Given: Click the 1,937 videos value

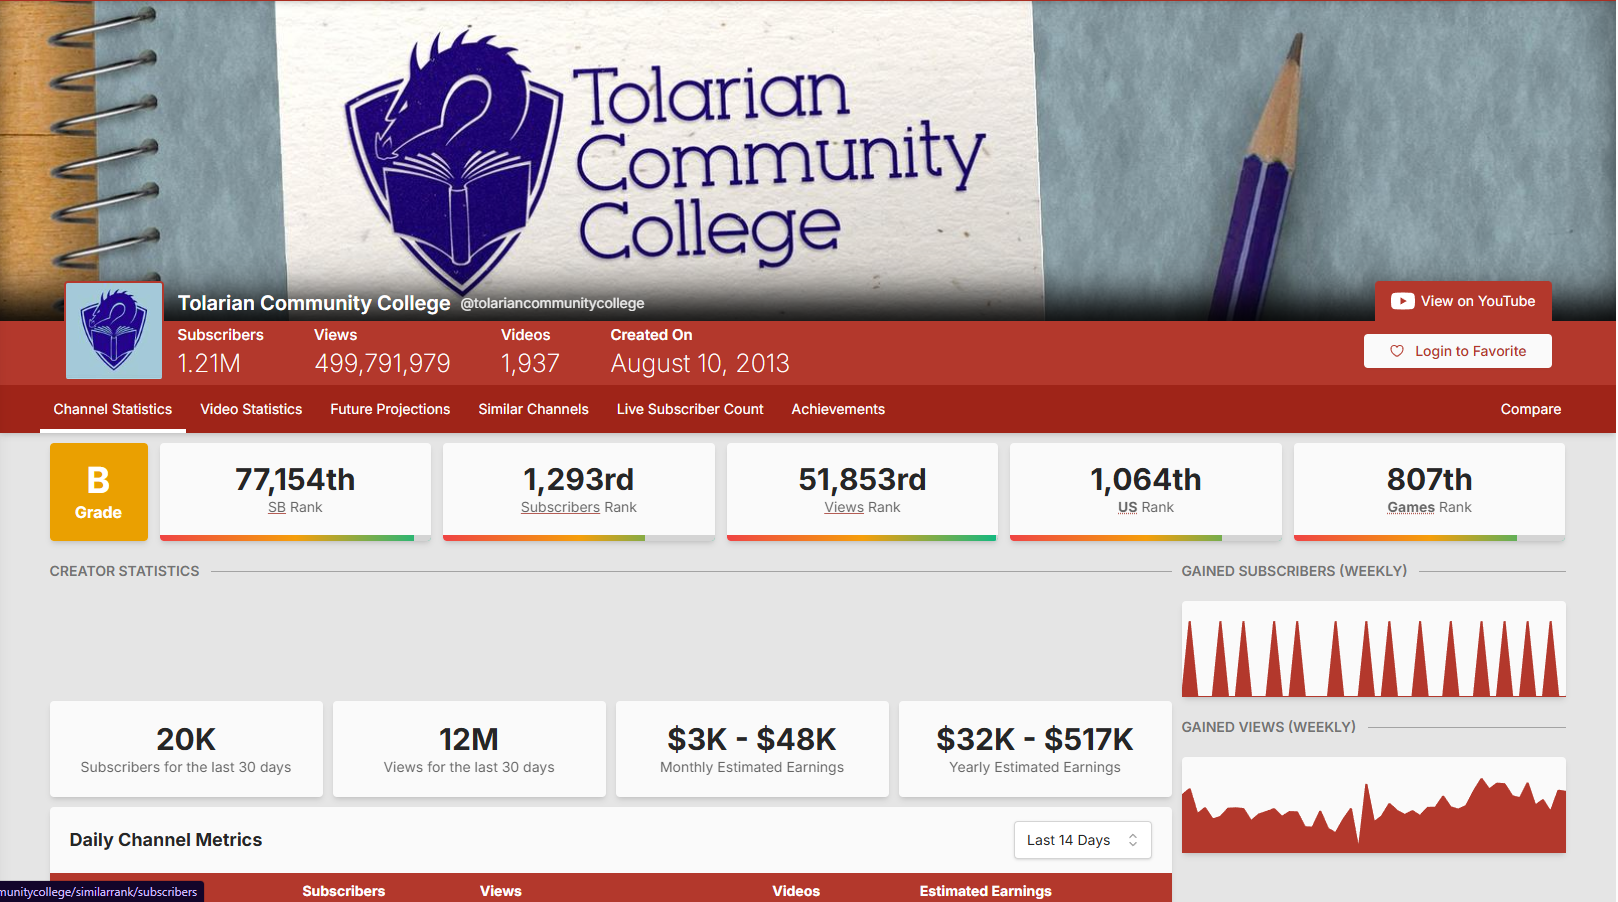Looking at the screenshot, I should tap(530, 363).
